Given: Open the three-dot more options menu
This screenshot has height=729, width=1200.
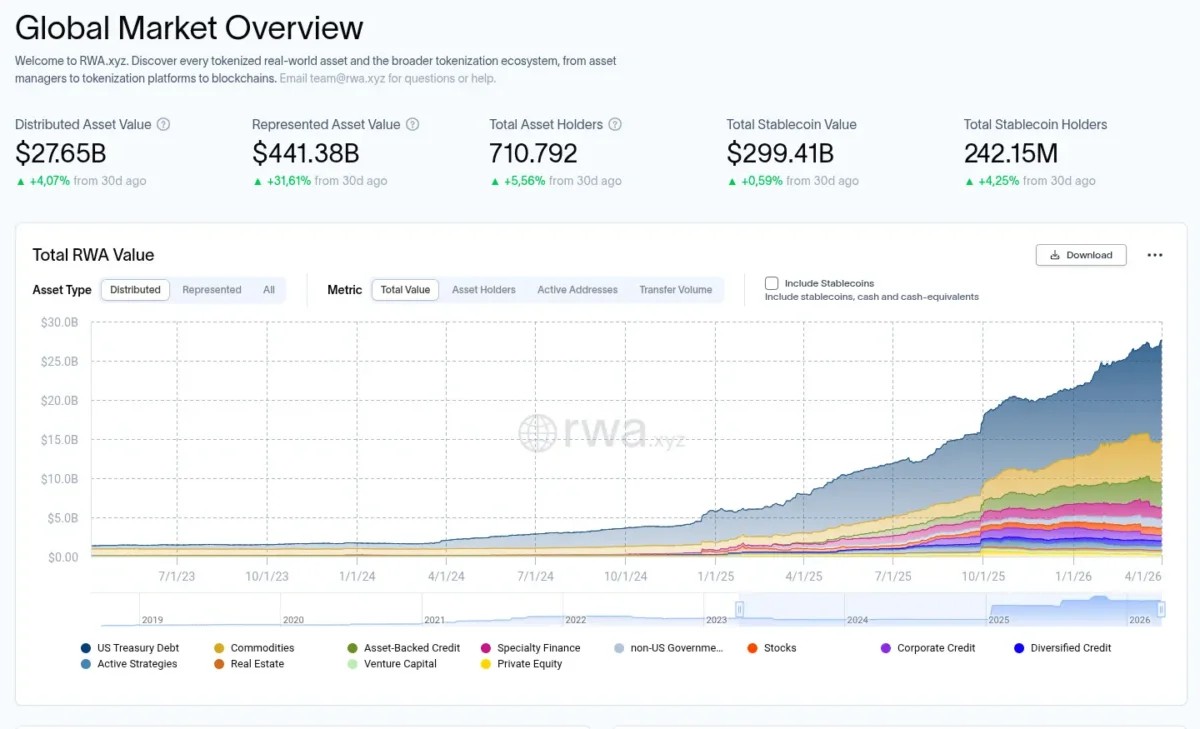Looking at the screenshot, I should tap(1155, 255).
